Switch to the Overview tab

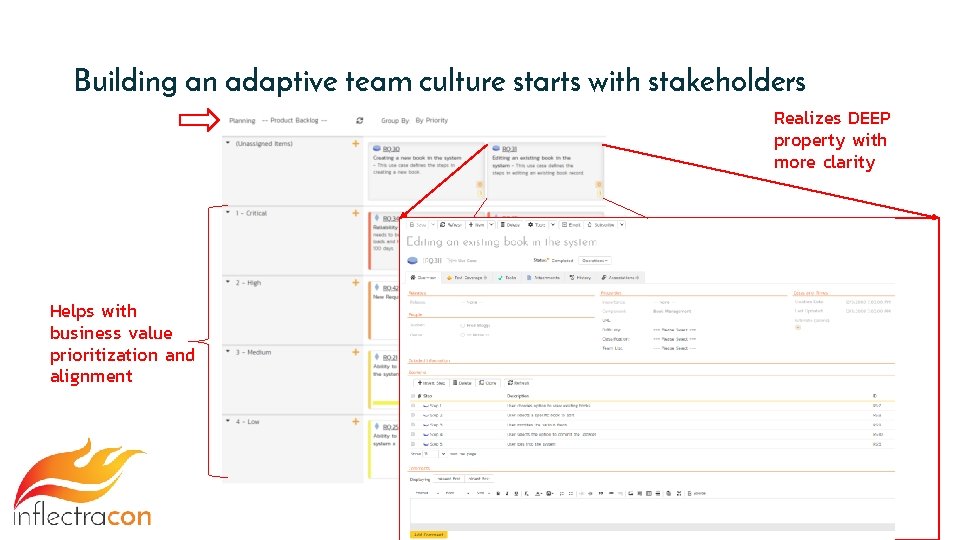click(423, 278)
